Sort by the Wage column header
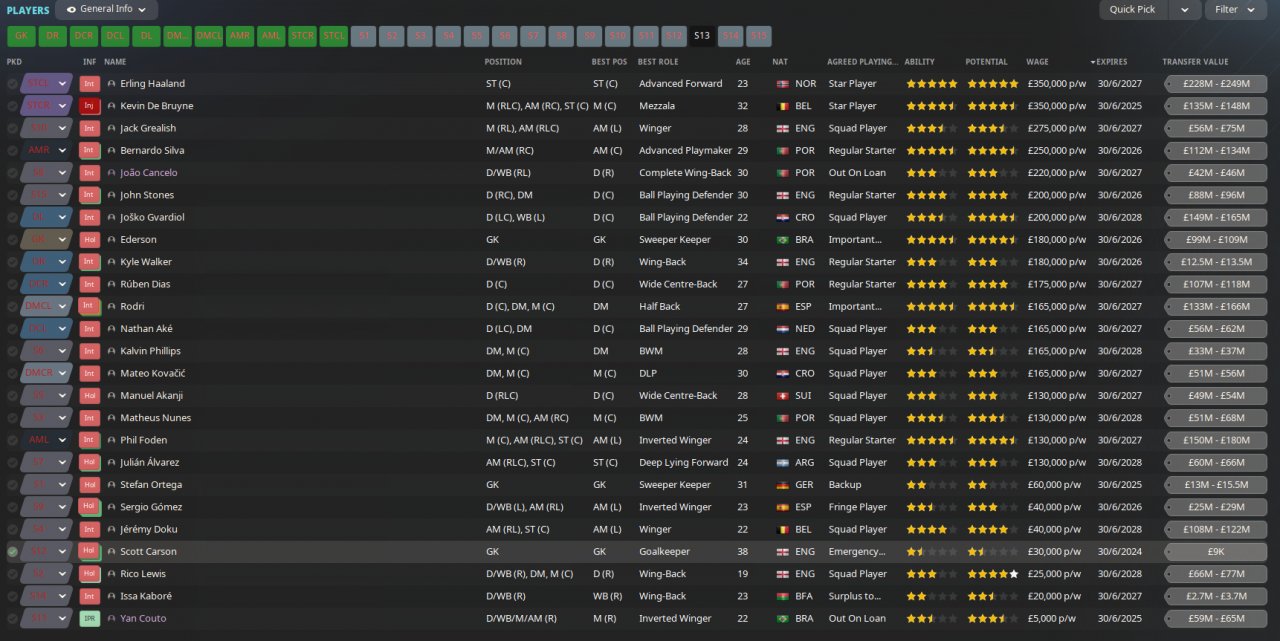The image size is (1280, 641). click(x=1037, y=62)
